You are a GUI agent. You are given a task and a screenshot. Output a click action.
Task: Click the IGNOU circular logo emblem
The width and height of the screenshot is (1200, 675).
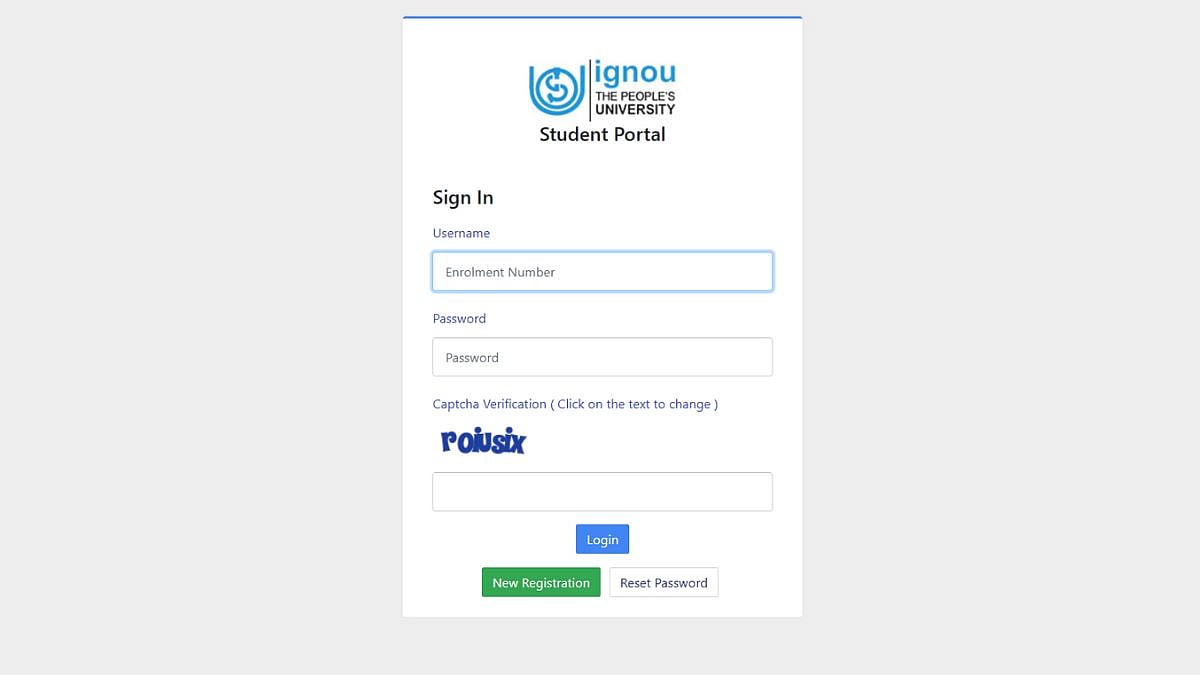point(555,89)
